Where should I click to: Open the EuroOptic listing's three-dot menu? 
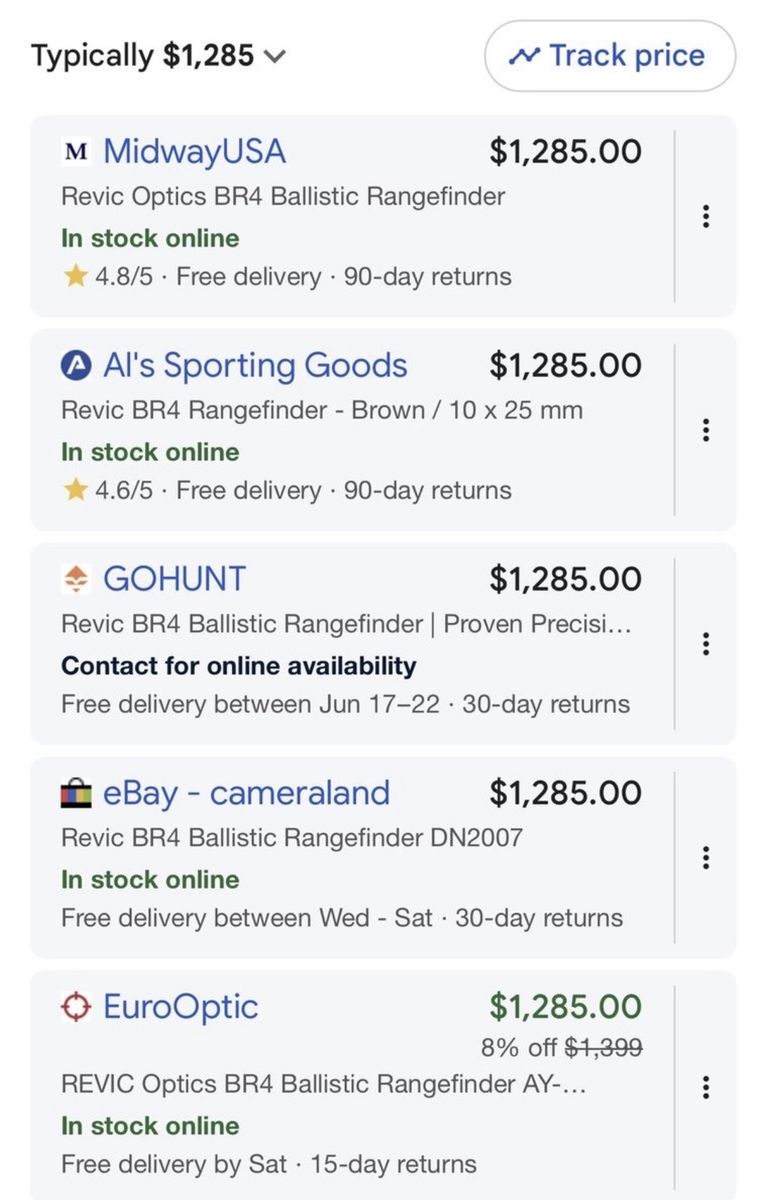[706, 1087]
